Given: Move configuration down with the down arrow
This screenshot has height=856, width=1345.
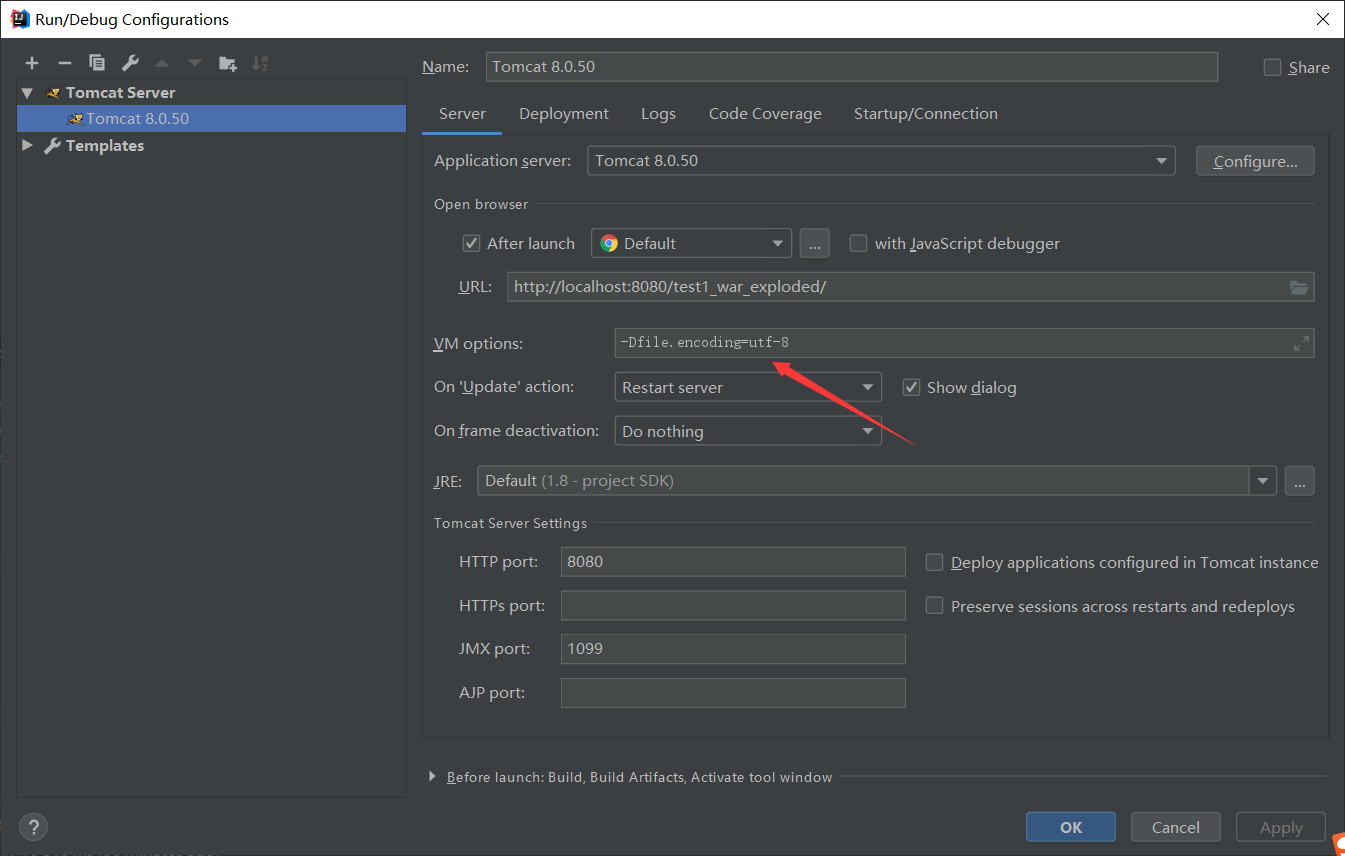Looking at the screenshot, I should pyautogui.click(x=195, y=63).
